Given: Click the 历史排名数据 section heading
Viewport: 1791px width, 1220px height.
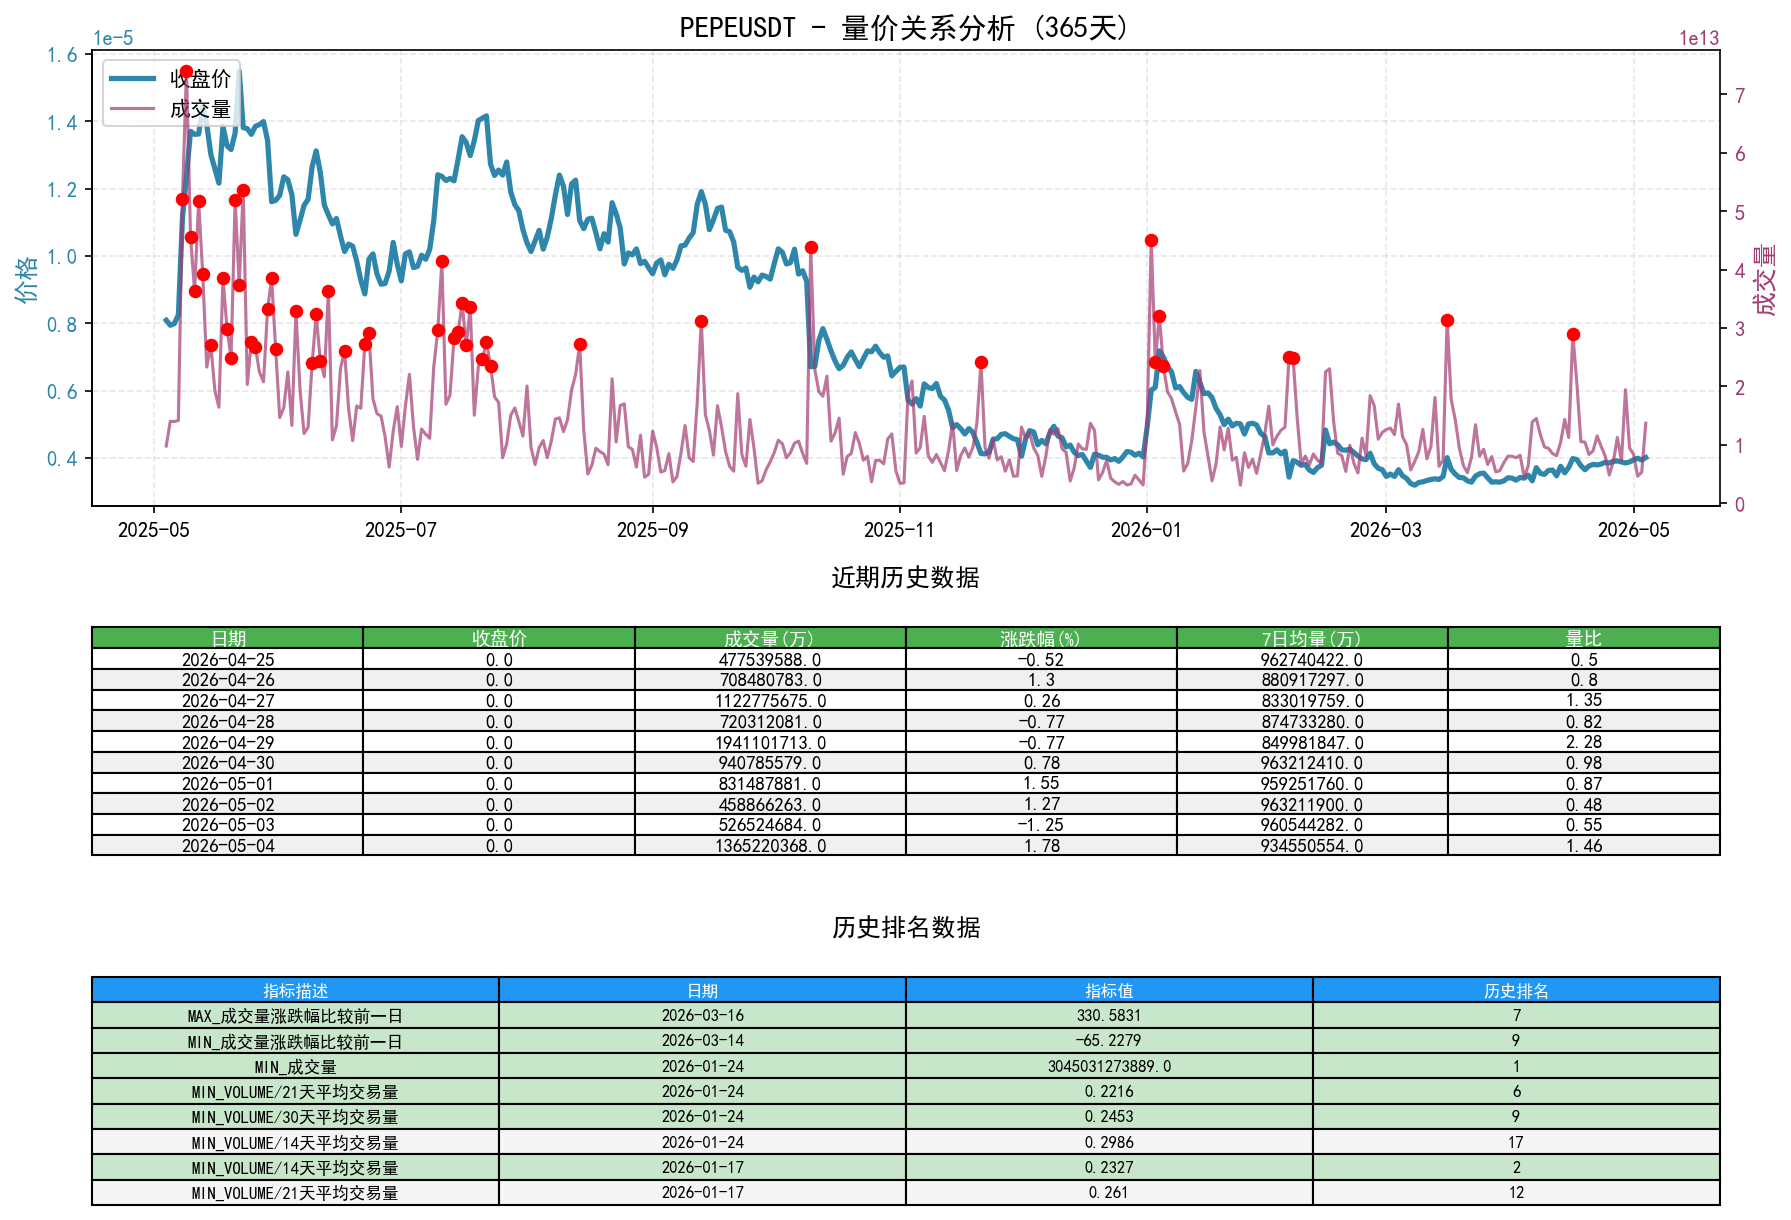Looking at the screenshot, I should coord(905,928).
